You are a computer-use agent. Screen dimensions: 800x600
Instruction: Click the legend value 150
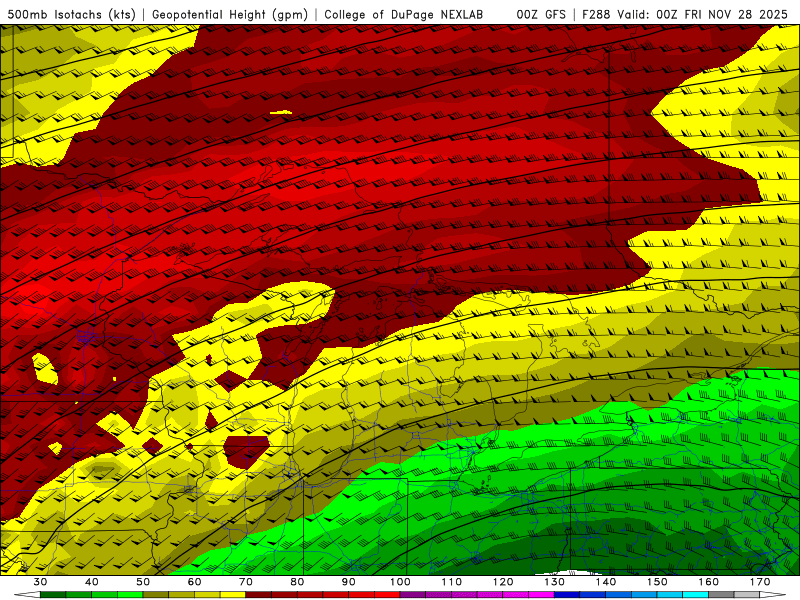(657, 582)
